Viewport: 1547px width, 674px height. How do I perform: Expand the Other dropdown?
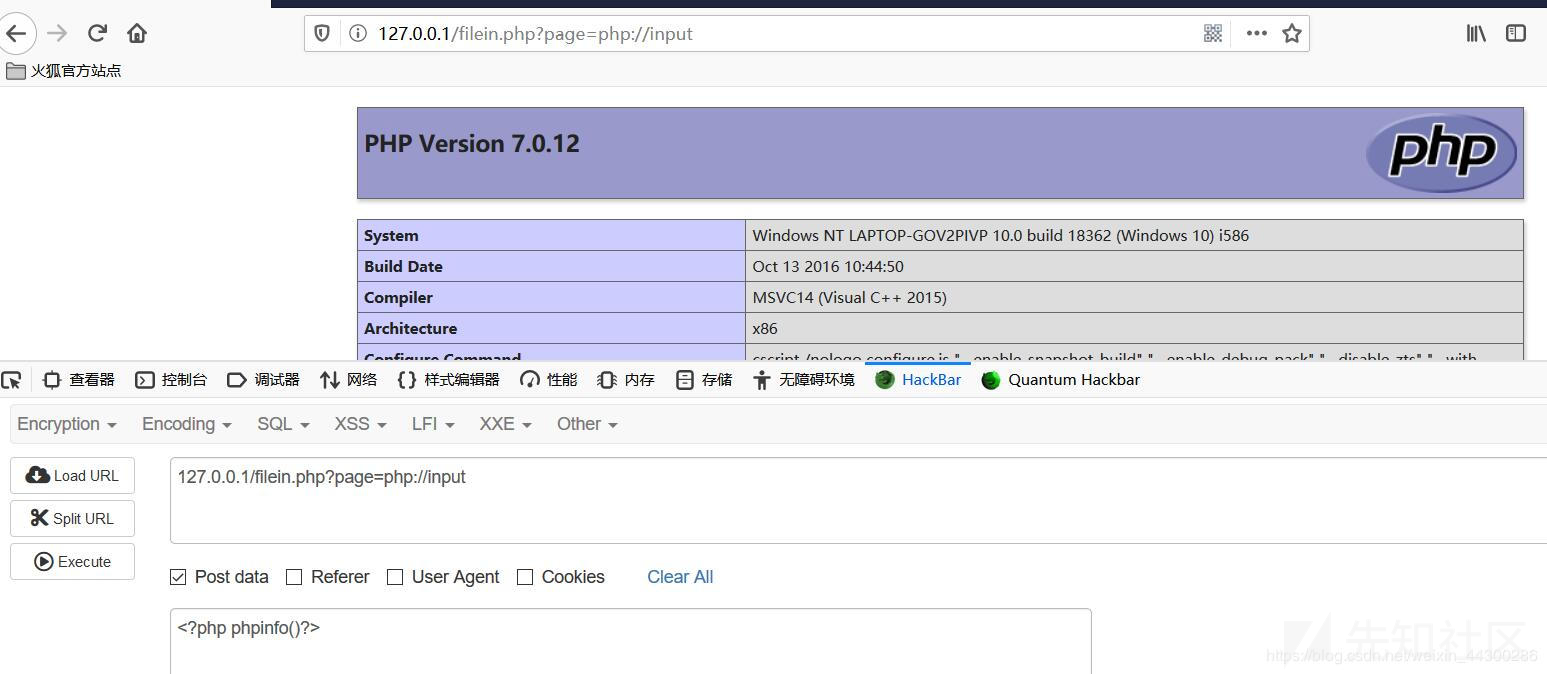[587, 424]
